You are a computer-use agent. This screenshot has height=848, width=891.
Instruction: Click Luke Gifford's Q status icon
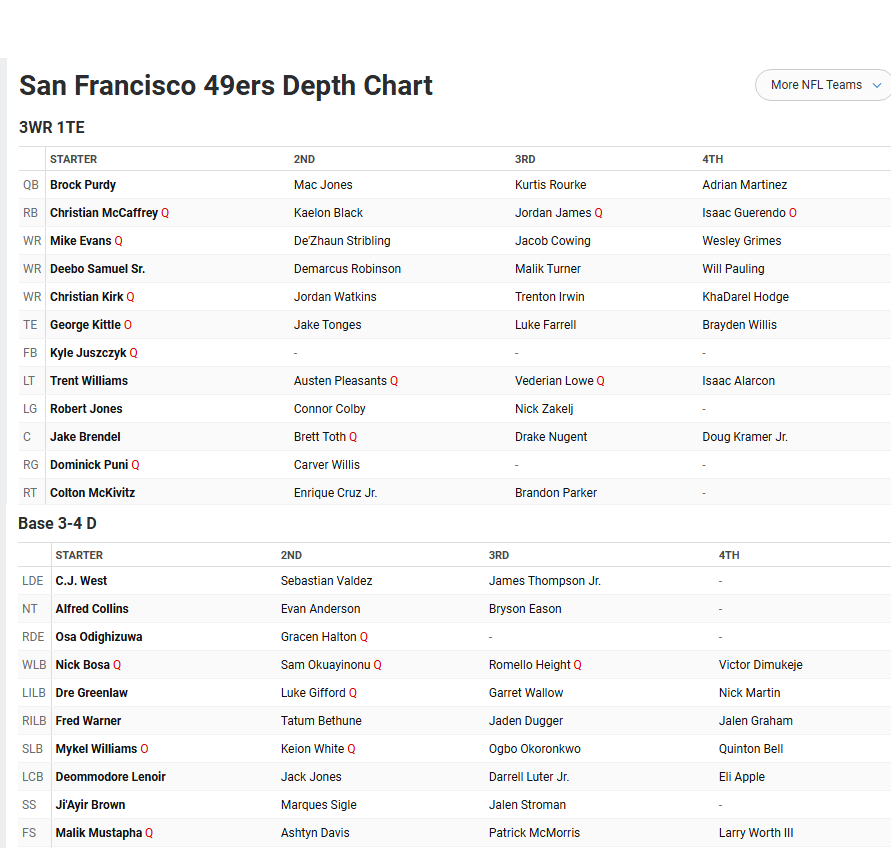pyautogui.click(x=353, y=693)
